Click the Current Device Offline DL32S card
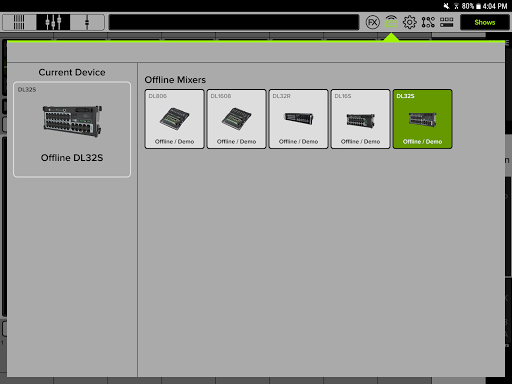 click(x=72, y=129)
